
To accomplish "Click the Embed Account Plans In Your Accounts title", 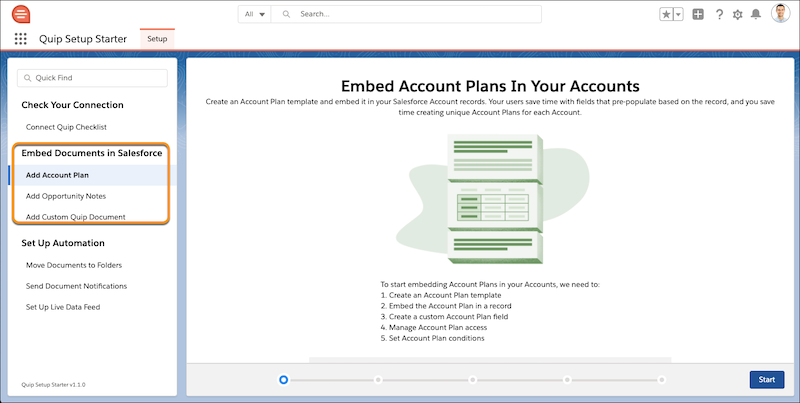I will click(490, 85).
